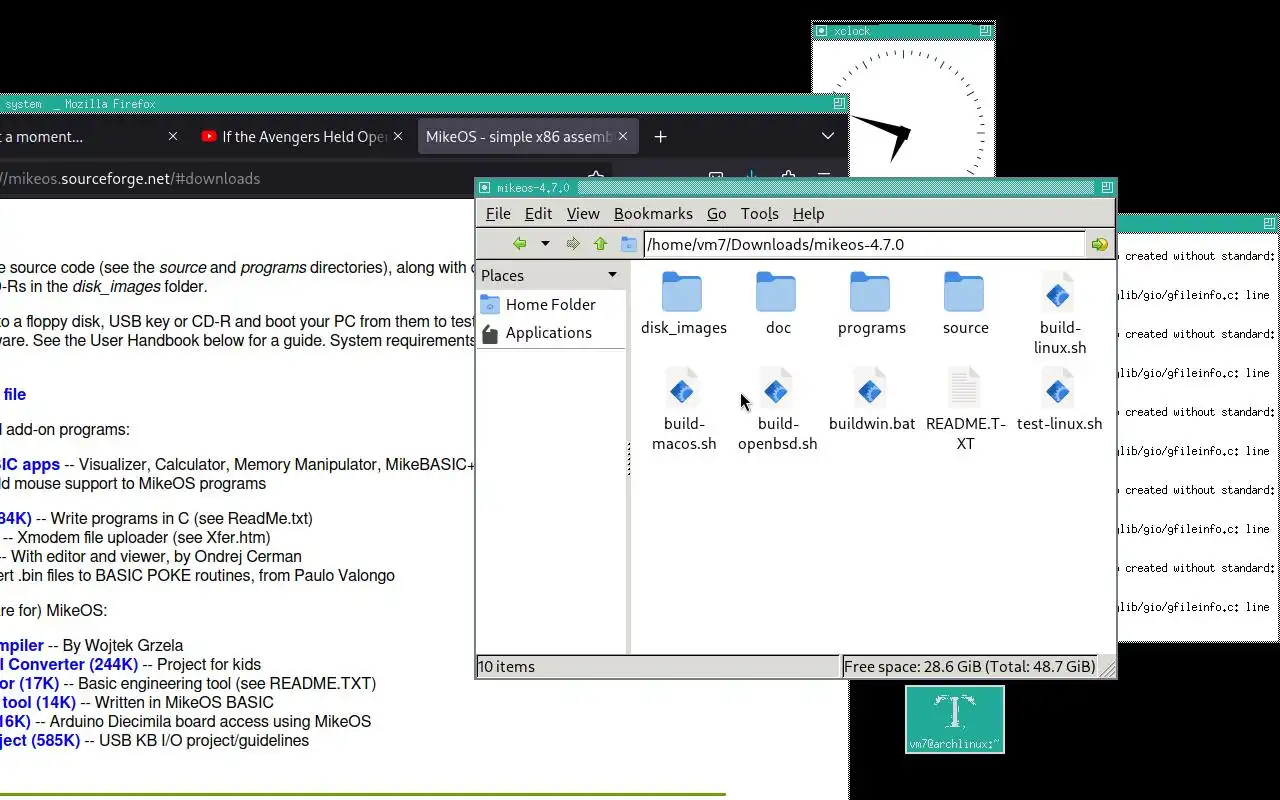Click the bold "file" link on the webpage

14,395
